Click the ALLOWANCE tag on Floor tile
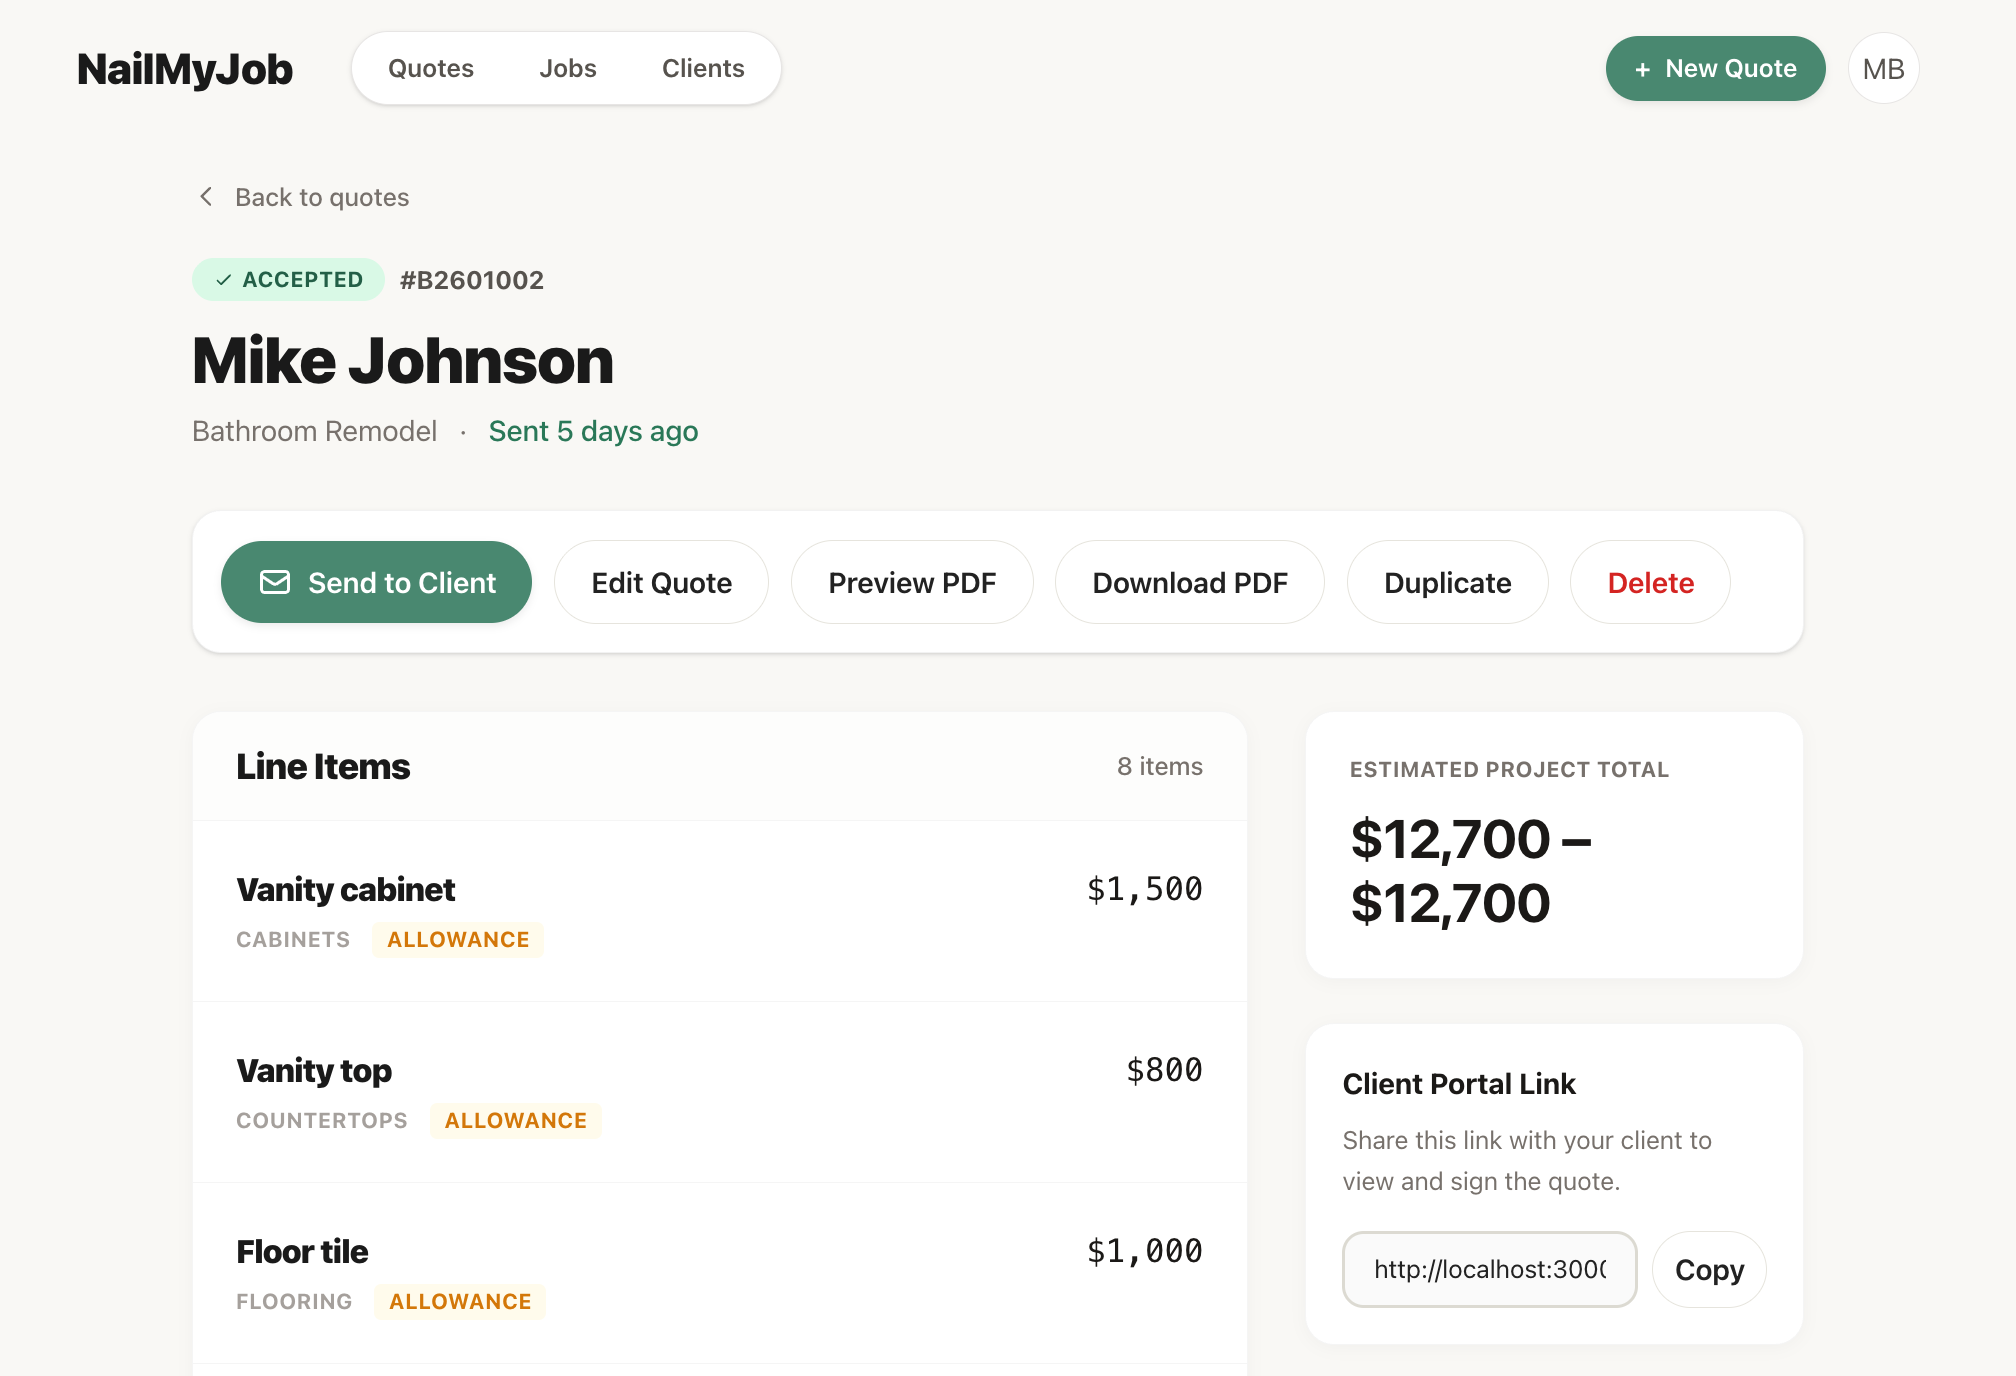 point(460,1301)
